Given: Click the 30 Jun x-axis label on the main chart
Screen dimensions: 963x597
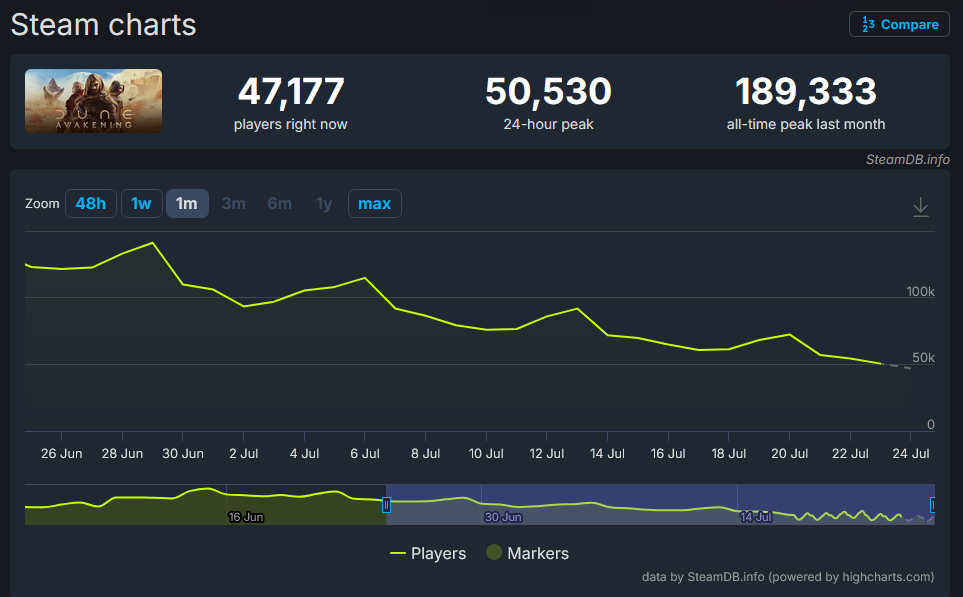Looking at the screenshot, I should point(182,453).
